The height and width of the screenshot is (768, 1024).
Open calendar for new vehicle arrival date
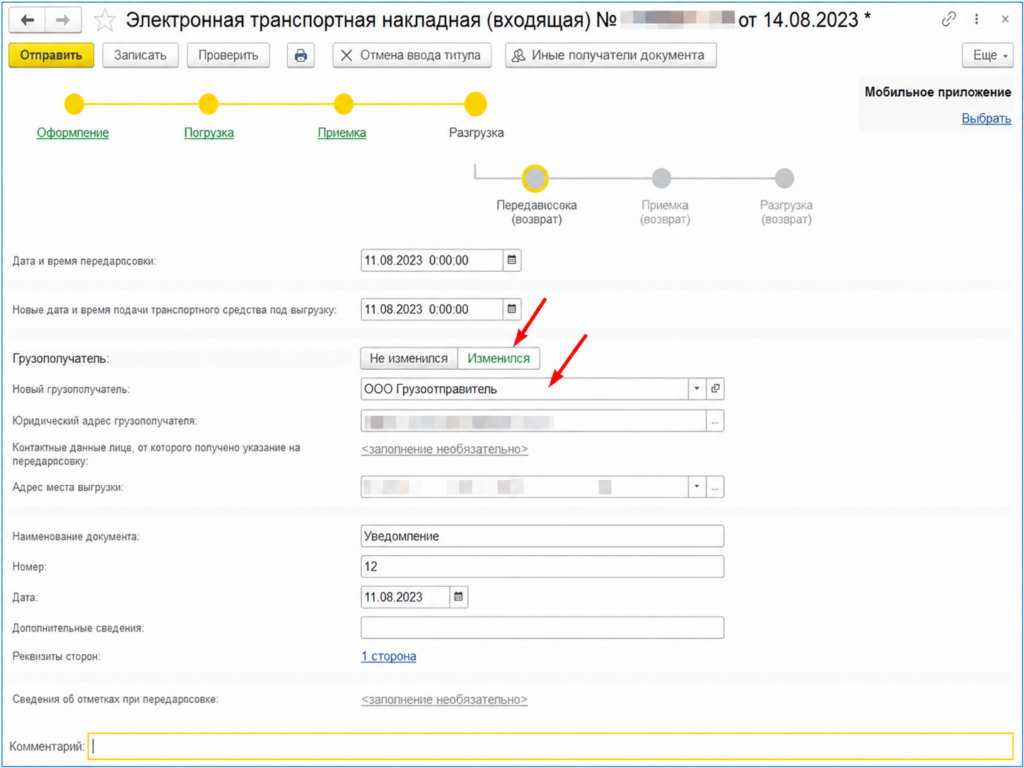[x=512, y=309]
